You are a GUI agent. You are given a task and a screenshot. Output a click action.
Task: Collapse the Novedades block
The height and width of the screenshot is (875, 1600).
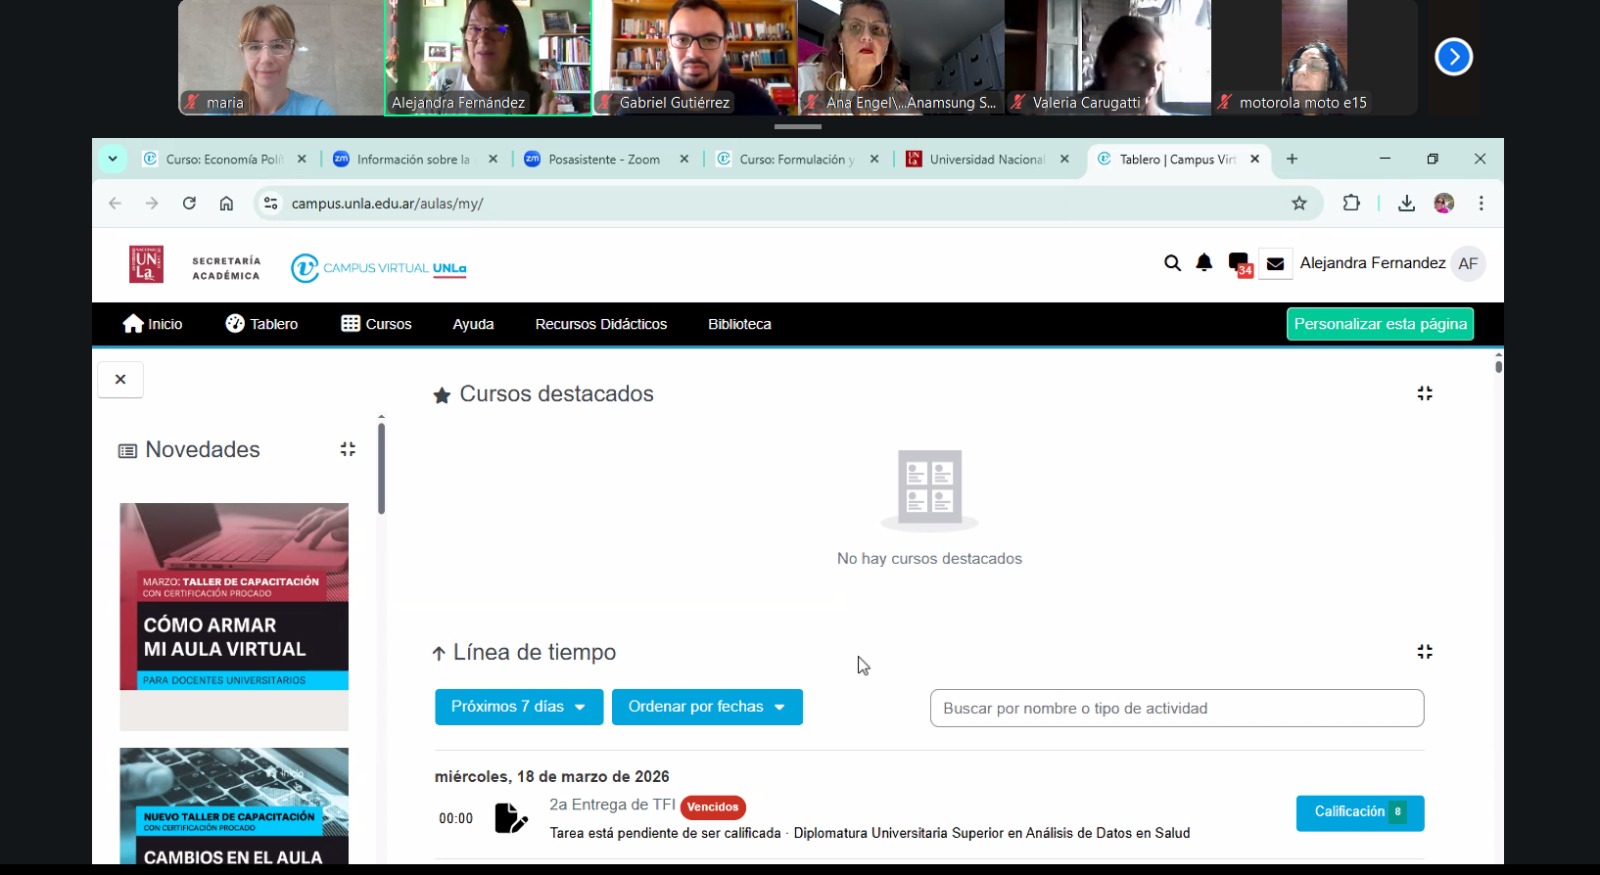pos(348,450)
